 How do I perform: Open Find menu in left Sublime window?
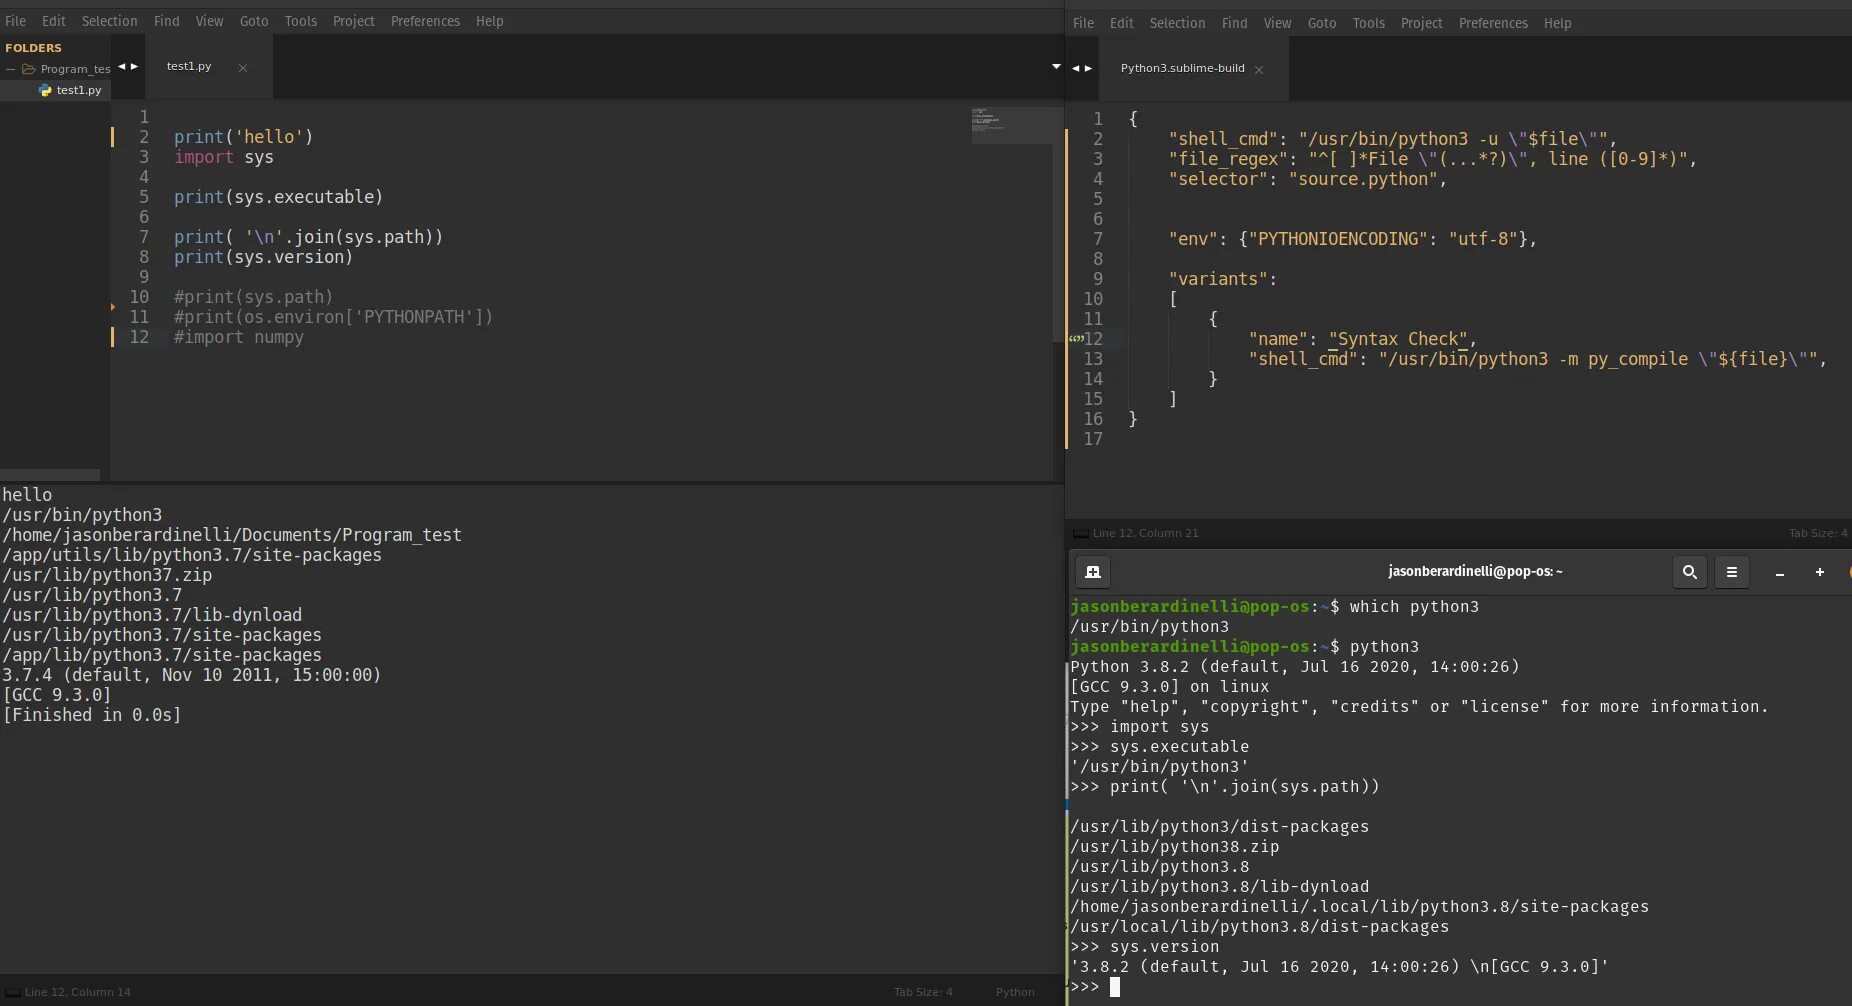(x=167, y=21)
